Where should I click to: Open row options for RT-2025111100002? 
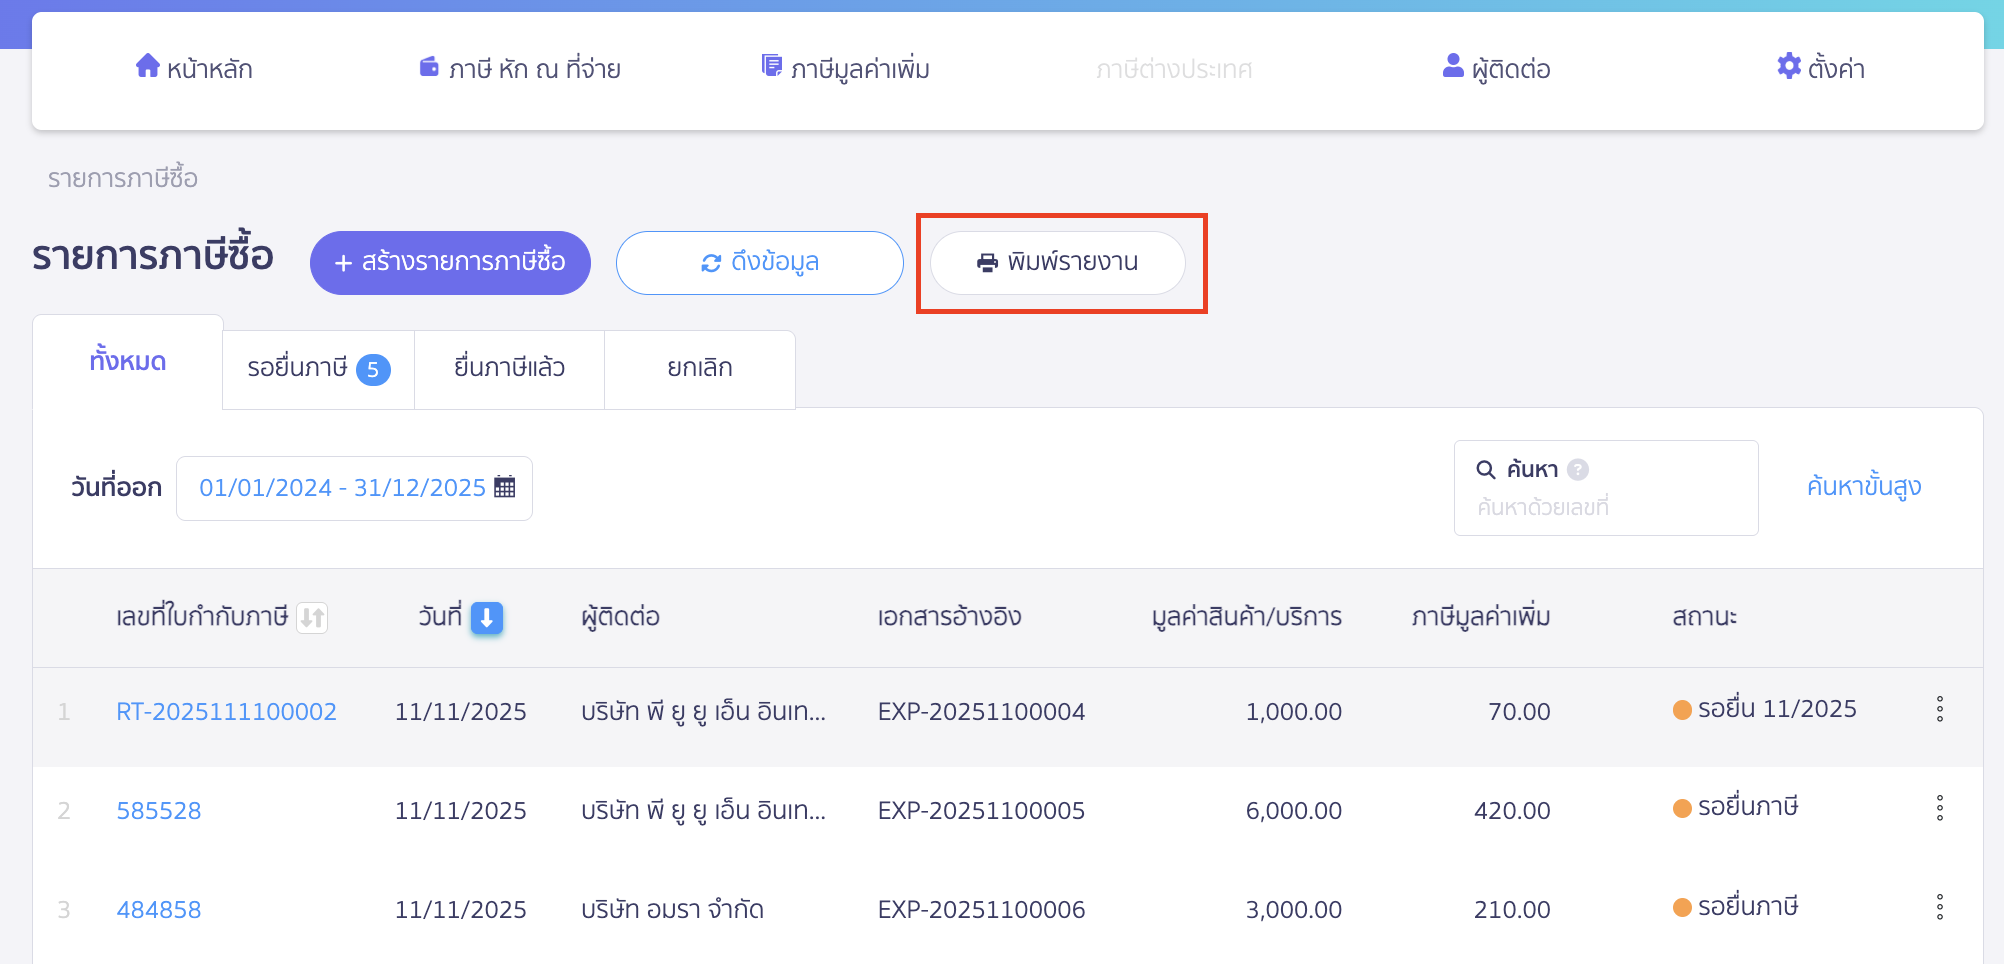(x=1939, y=709)
